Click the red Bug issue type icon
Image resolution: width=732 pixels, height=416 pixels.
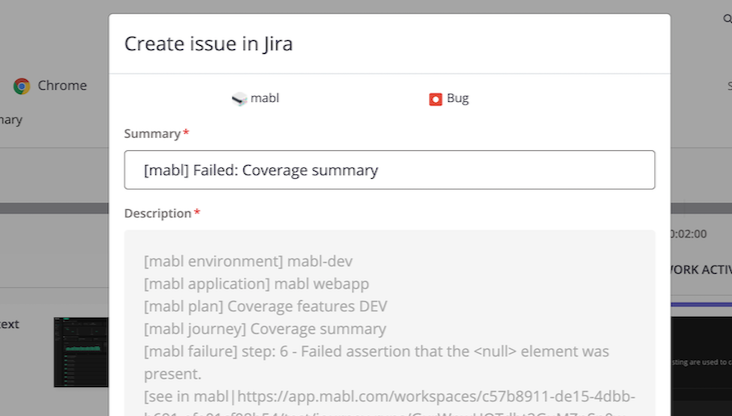435,99
